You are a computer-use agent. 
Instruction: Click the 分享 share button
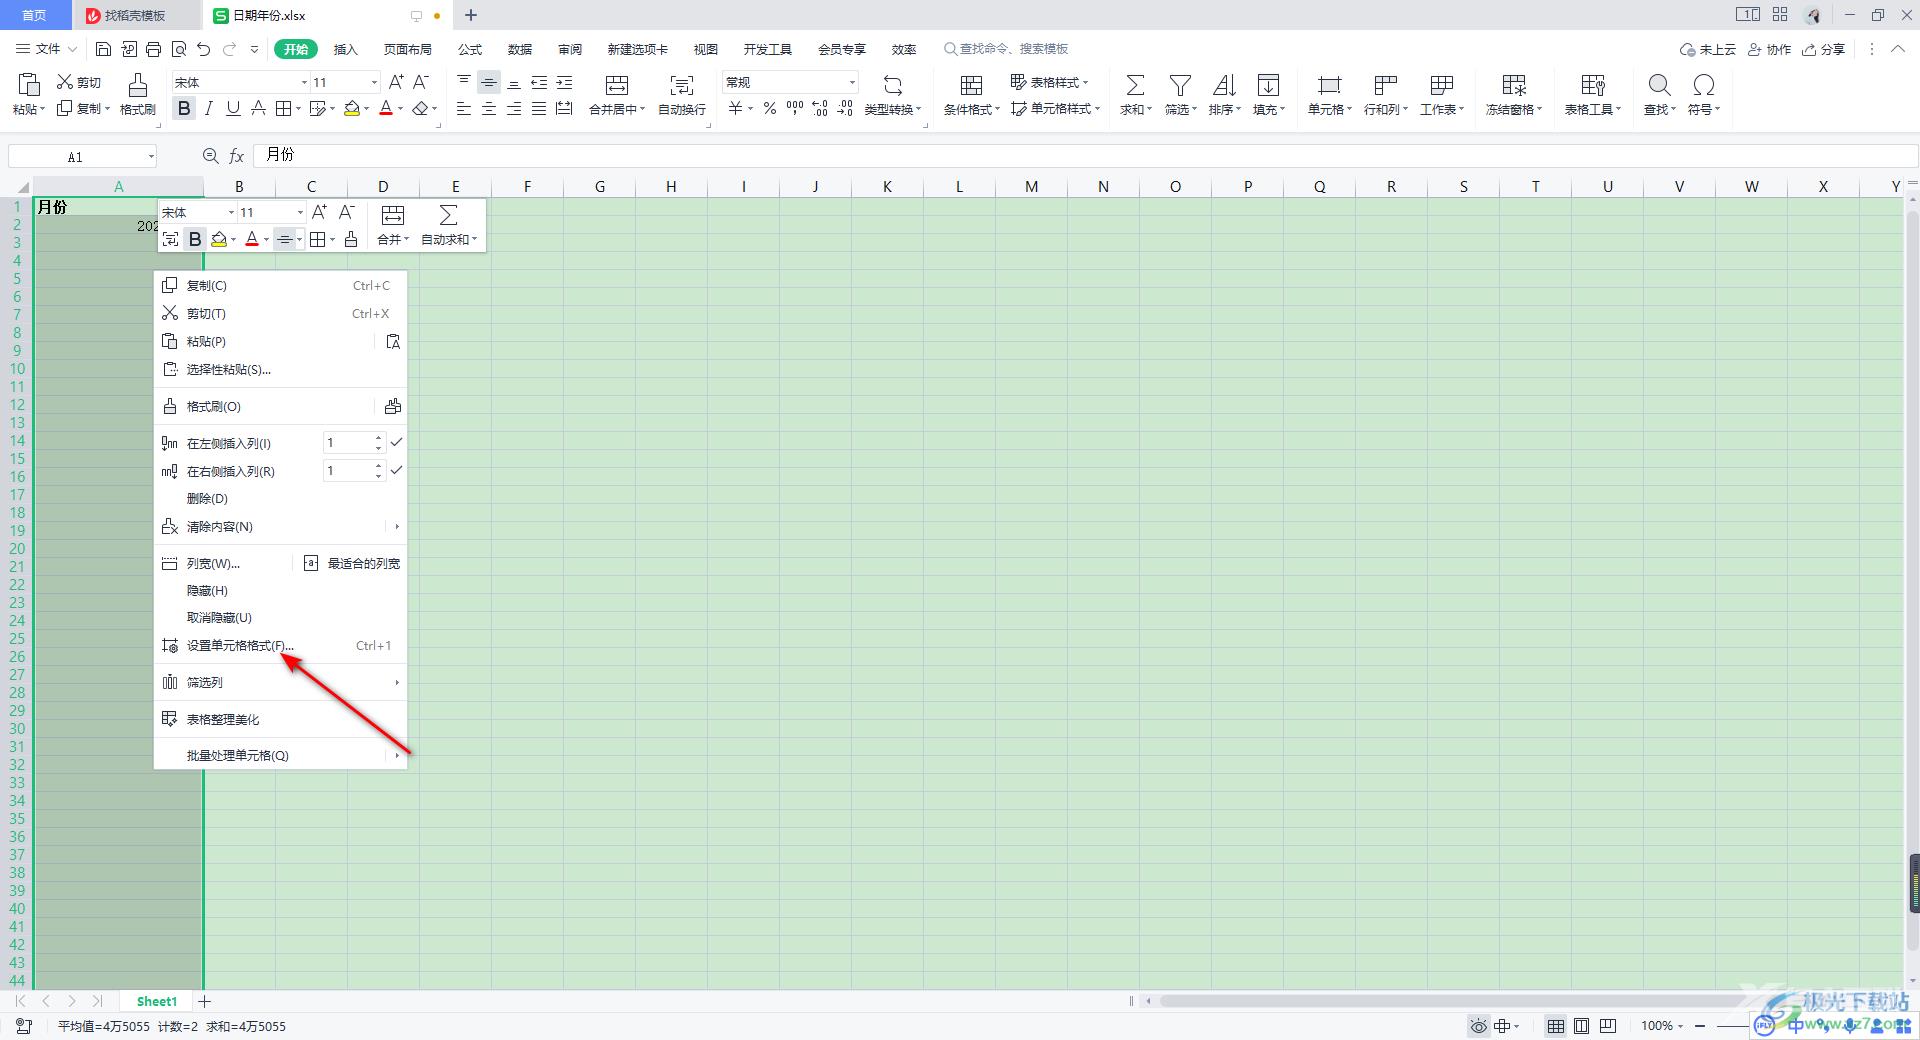tap(1824, 49)
